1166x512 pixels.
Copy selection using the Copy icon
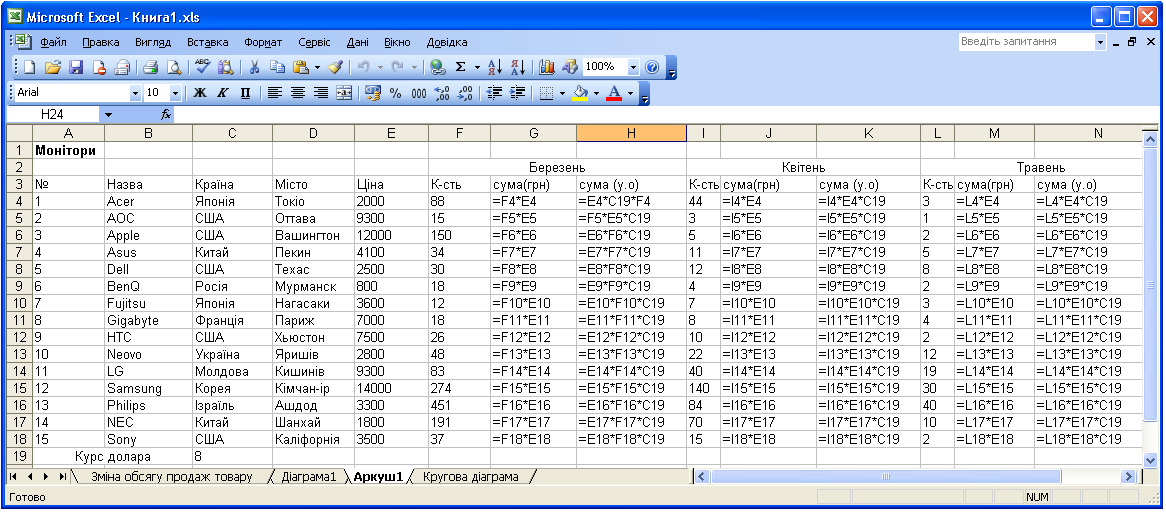click(x=277, y=68)
